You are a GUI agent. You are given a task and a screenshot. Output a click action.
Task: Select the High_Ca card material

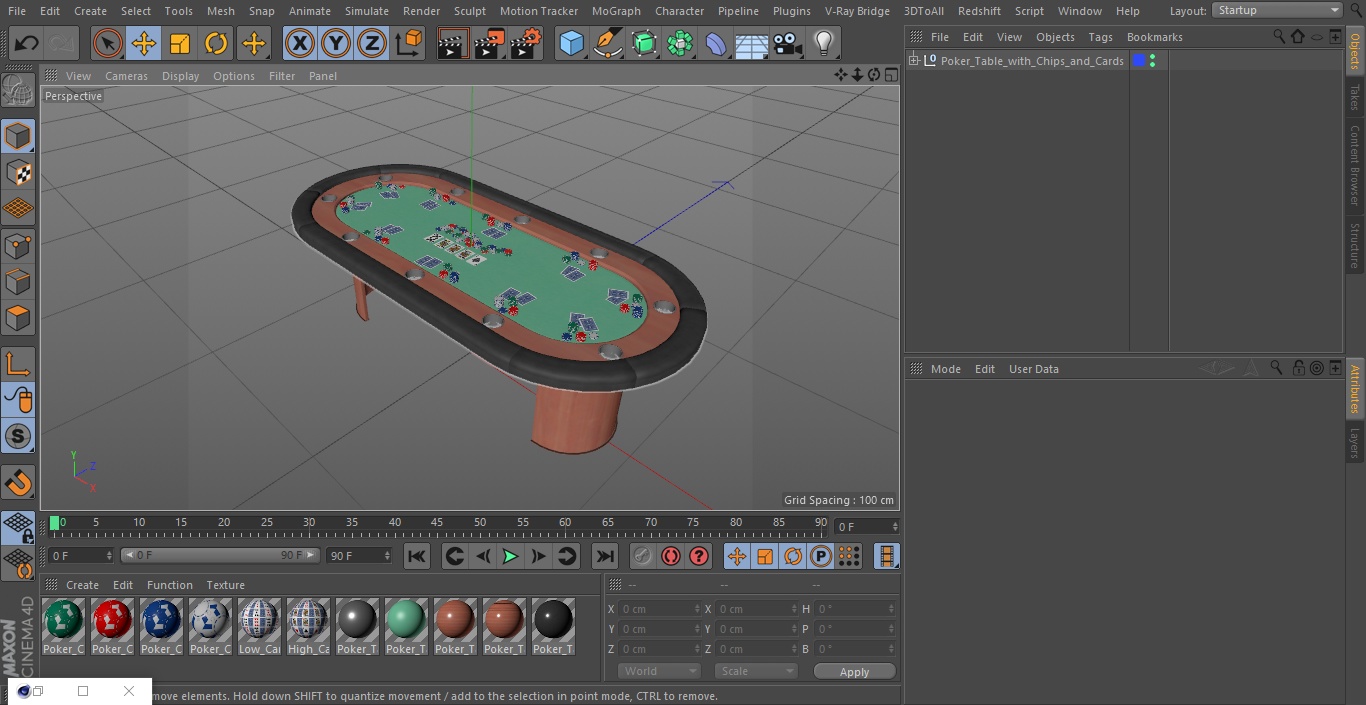[x=308, y=627]
